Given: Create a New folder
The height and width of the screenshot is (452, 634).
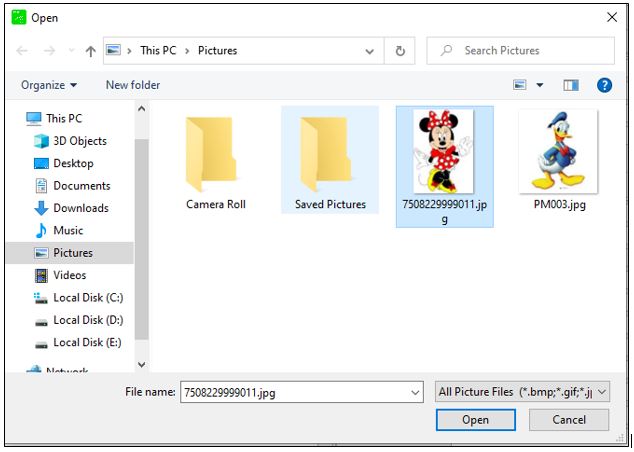Looking at the screenshot, I should pyautogui.click(x=133, y=85).
